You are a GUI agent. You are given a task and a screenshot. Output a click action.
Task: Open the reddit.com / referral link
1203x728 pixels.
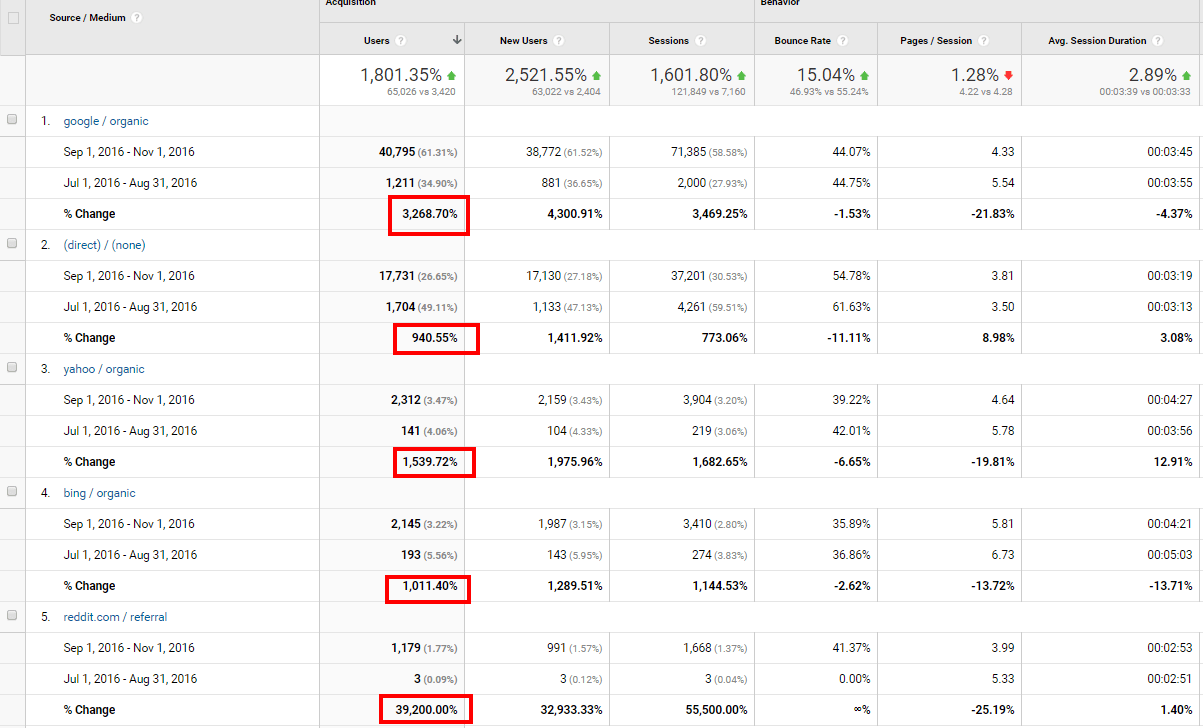(x=117, y=617)
